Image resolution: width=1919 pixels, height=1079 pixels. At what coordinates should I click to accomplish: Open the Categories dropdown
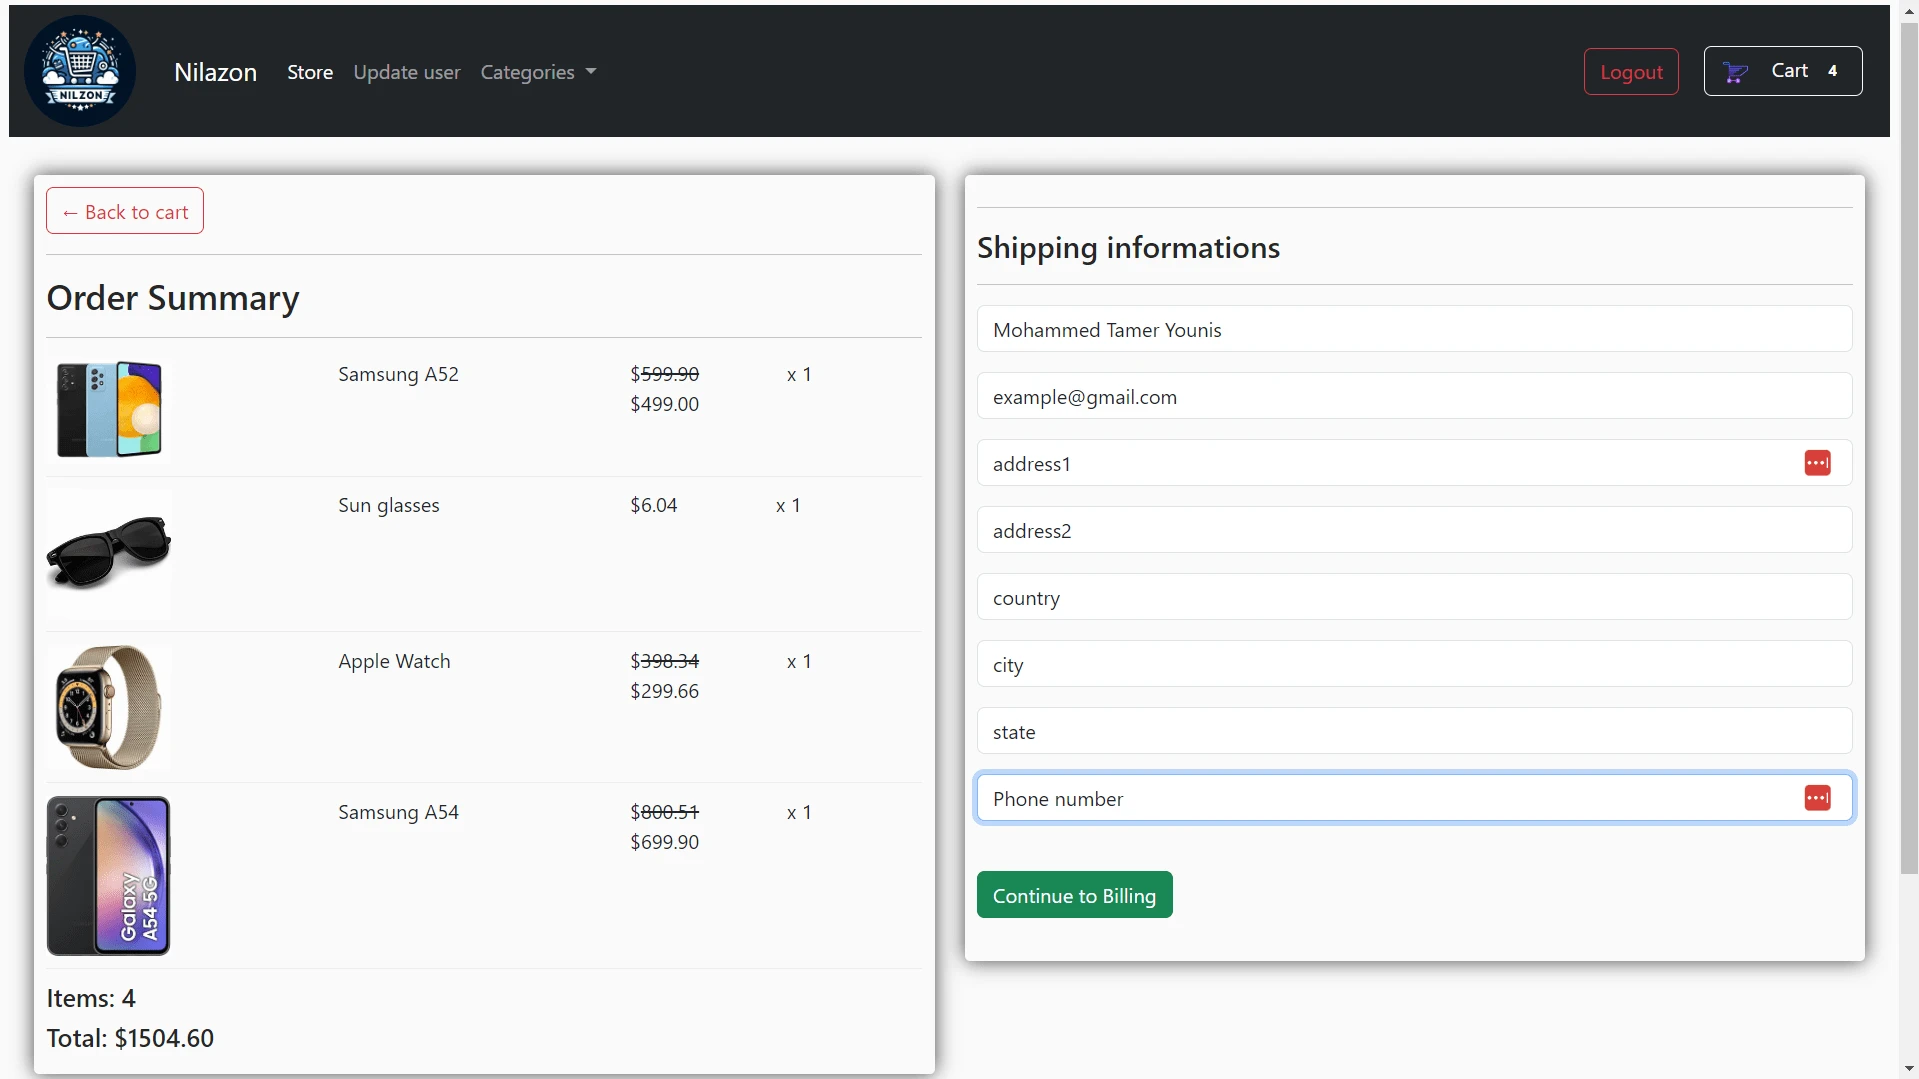(538, 72)
